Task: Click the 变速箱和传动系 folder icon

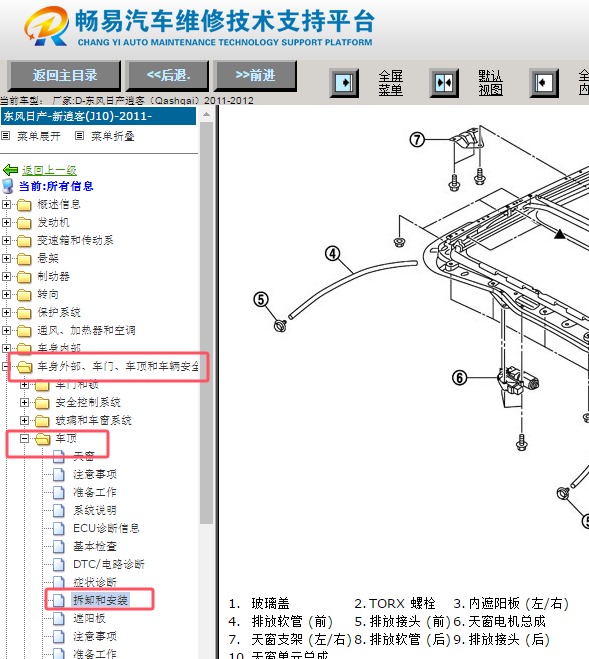Action: (24, 241)
